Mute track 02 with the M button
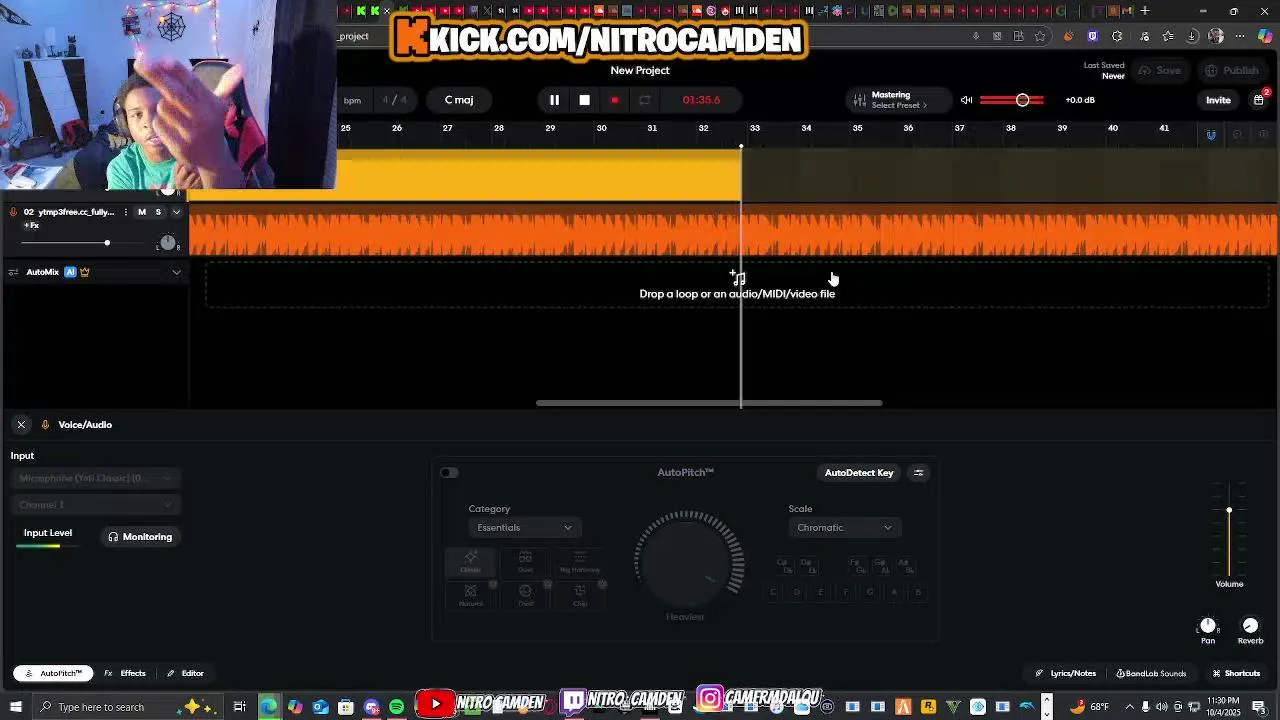The height and width of the screenshot is (720, 1280). [142, 212]
